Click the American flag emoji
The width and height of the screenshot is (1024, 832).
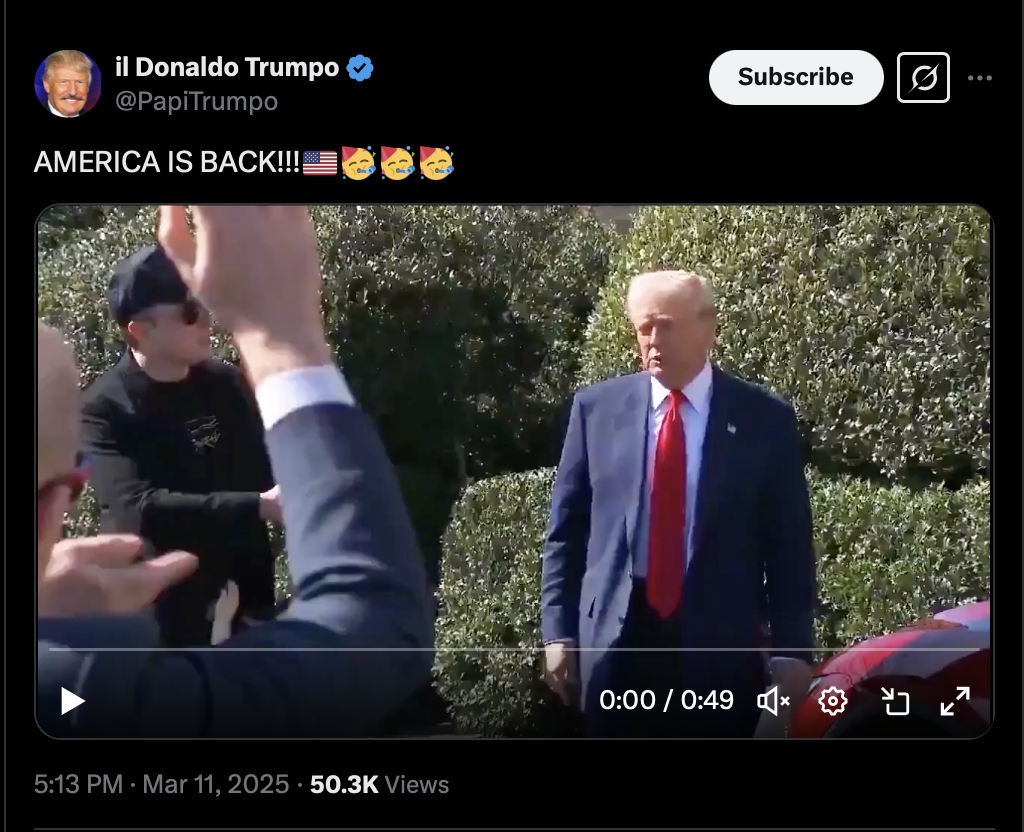click(320, 163)
